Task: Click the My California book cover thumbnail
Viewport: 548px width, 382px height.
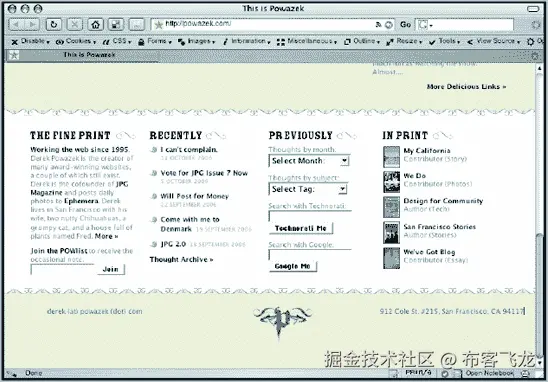Action: [391, 157]
